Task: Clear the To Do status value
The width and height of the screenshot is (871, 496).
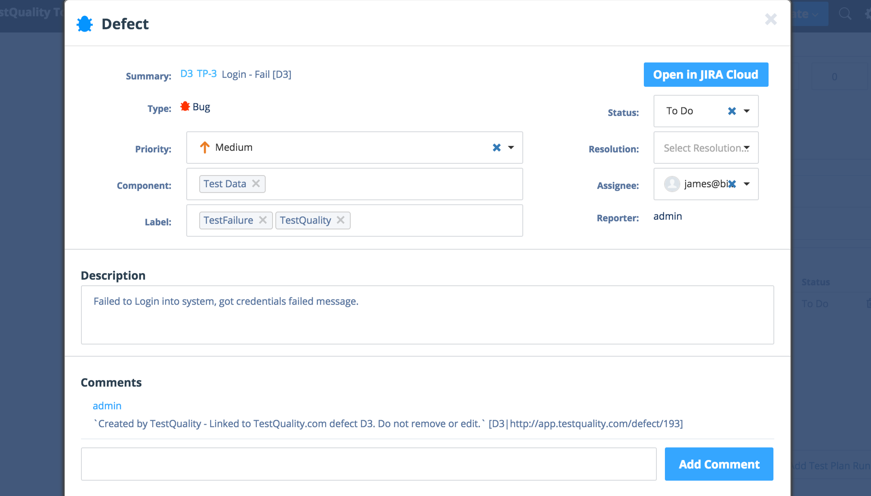Action: (x=732, y=111)
